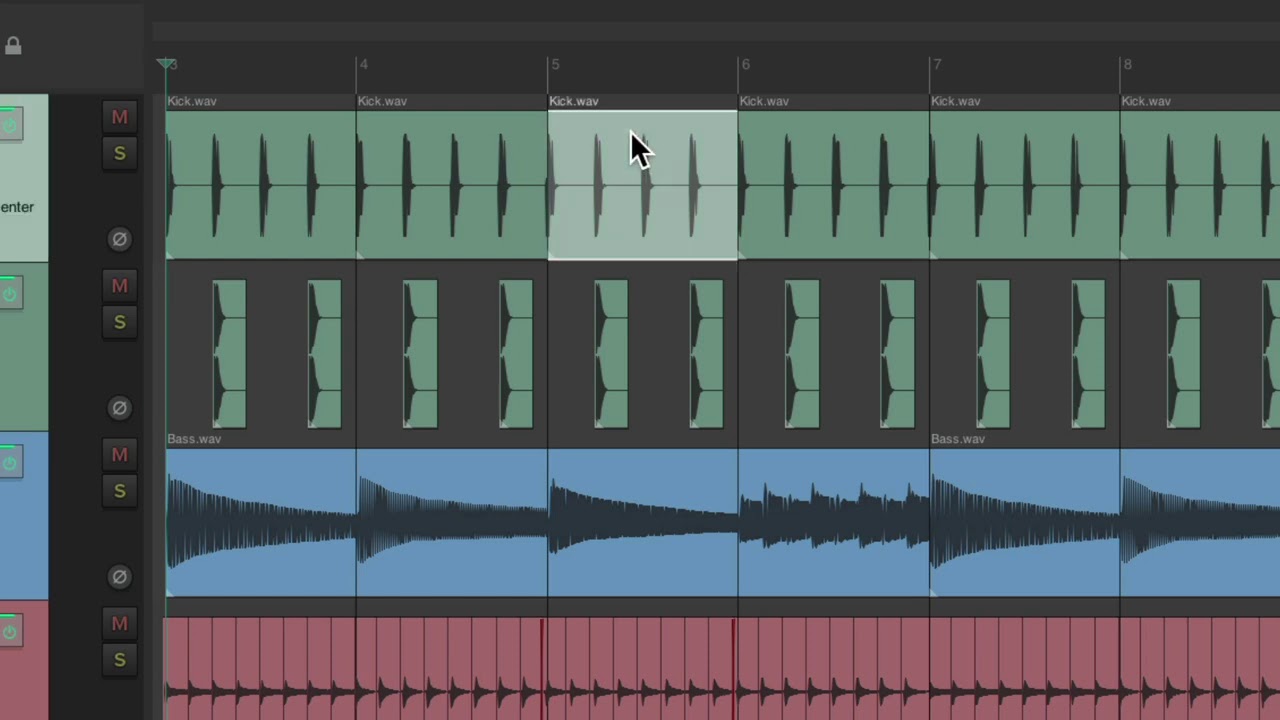This screenshot has width=1280, height=720.
Task: Select the Bass.wav clip starting at bar 3
Action: pos(261,523)
